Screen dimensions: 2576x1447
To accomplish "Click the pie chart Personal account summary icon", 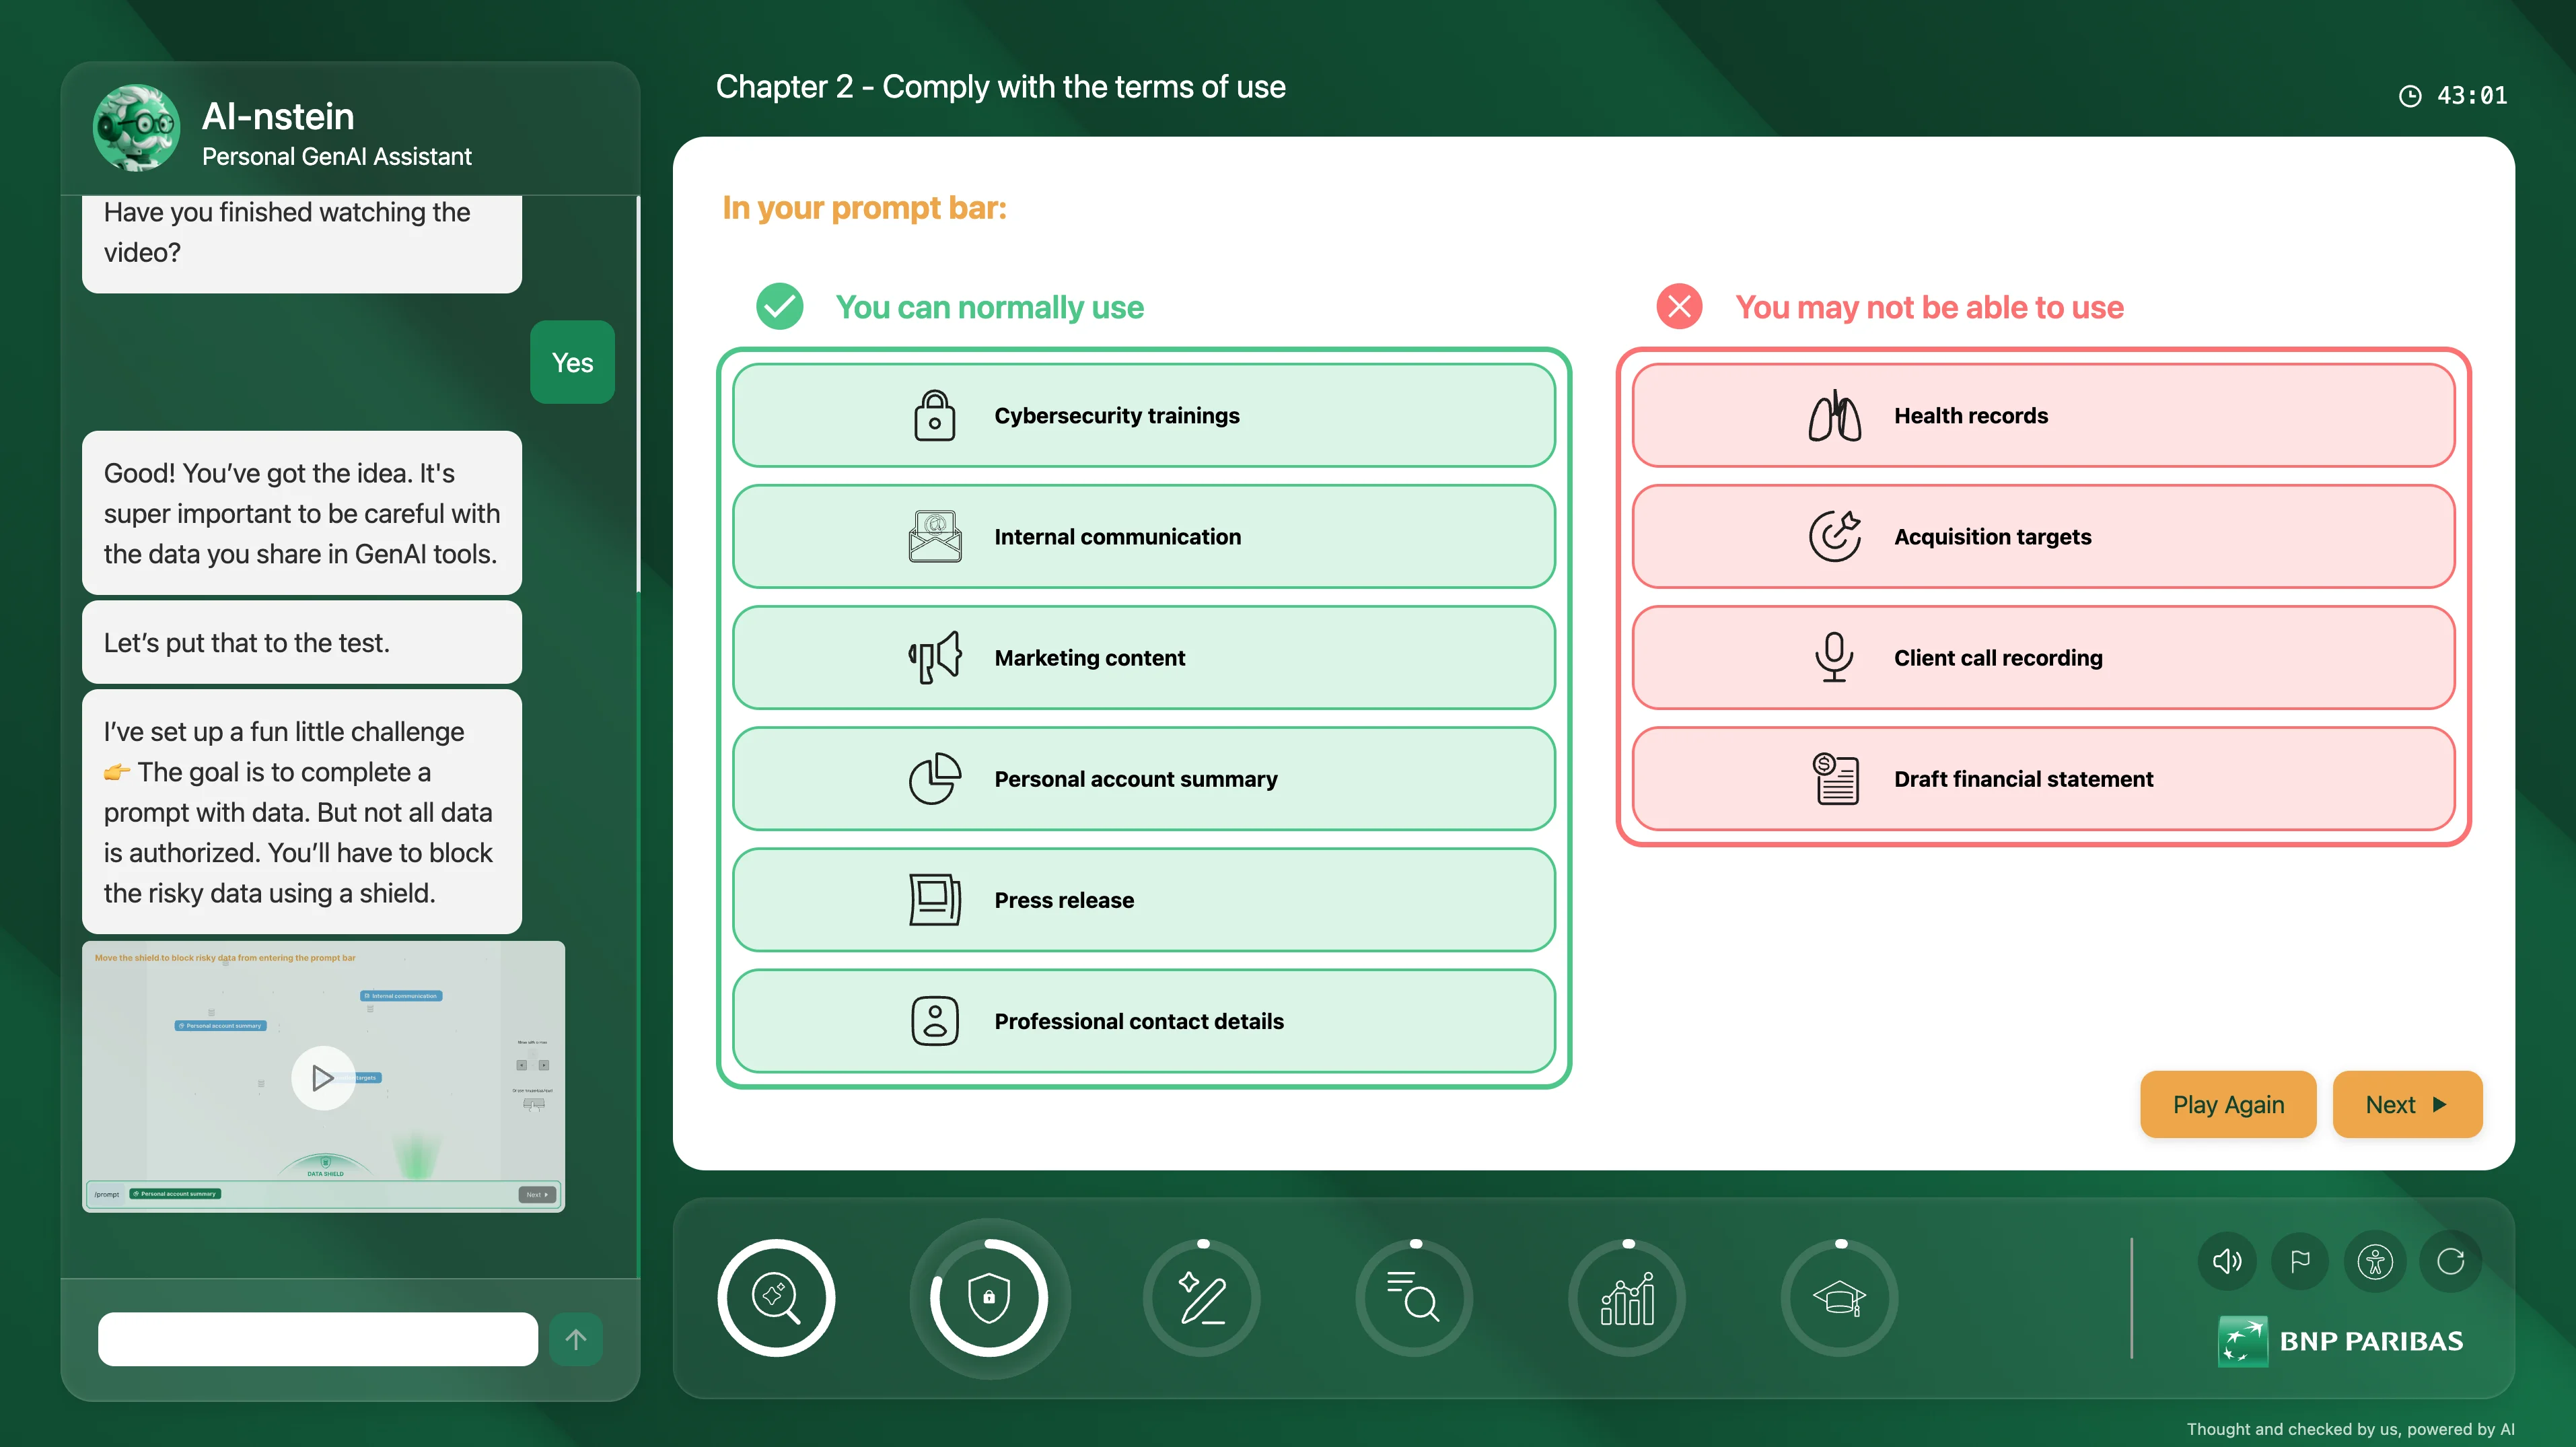I will (935, 778).
